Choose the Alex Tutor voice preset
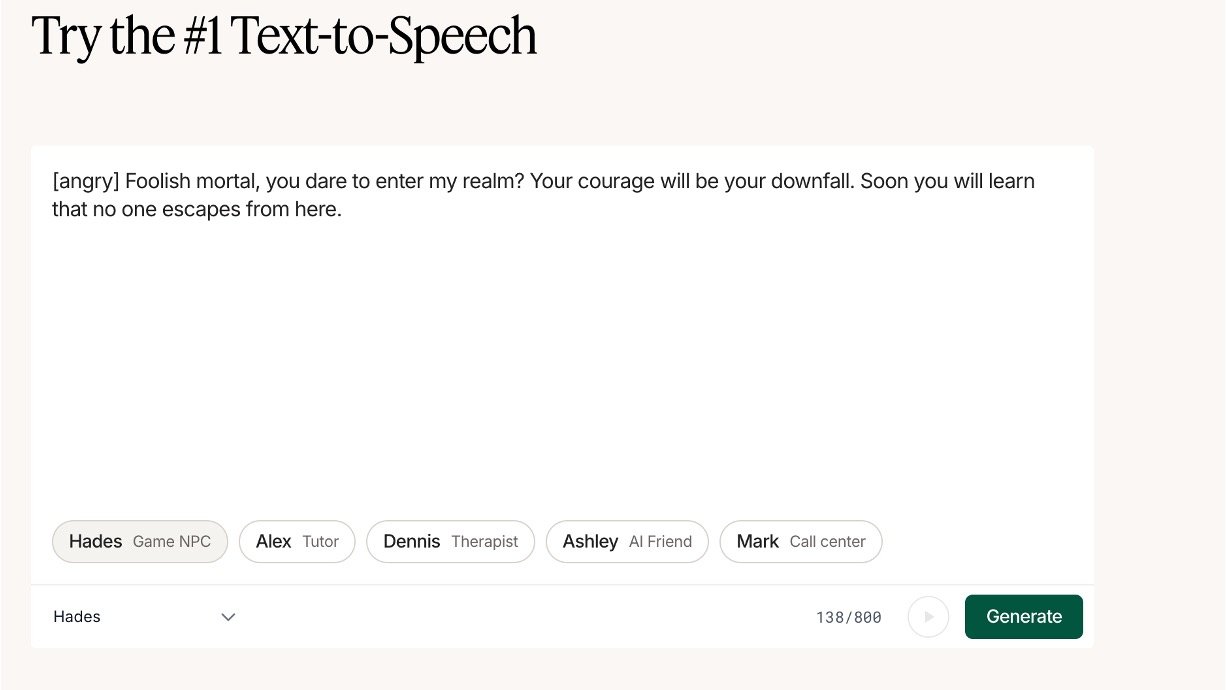The height and width of the screenshot is (690, 1226). (x=297, y=542)
